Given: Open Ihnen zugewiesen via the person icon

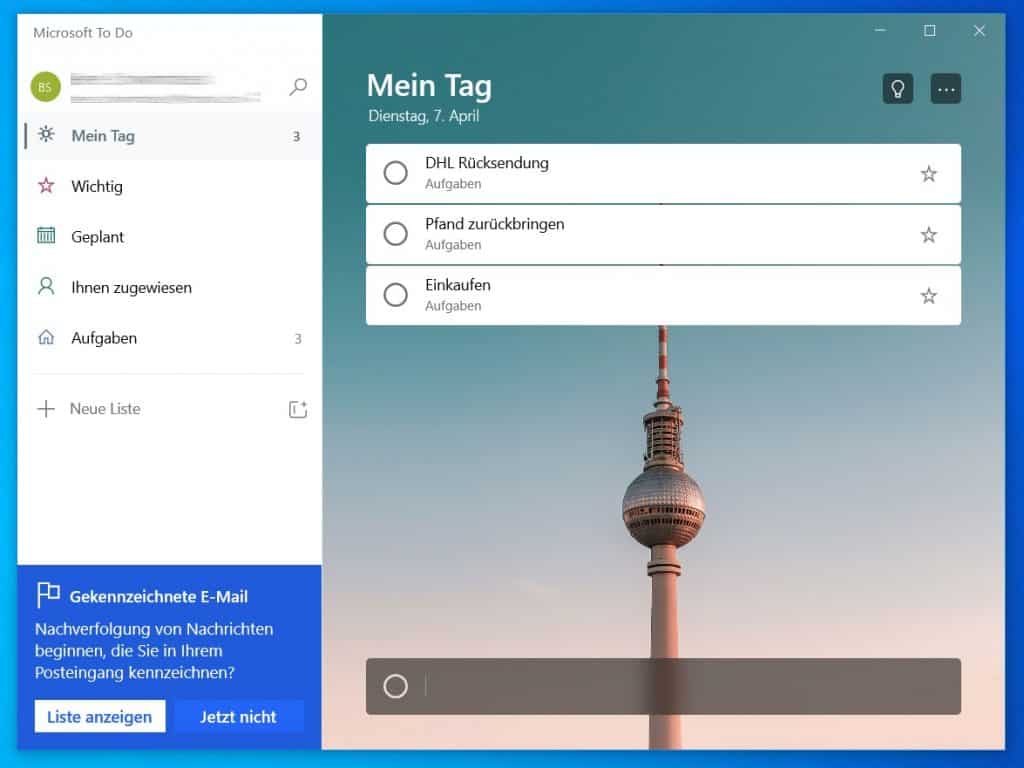Looking at the screenshot, I should 46,287.
